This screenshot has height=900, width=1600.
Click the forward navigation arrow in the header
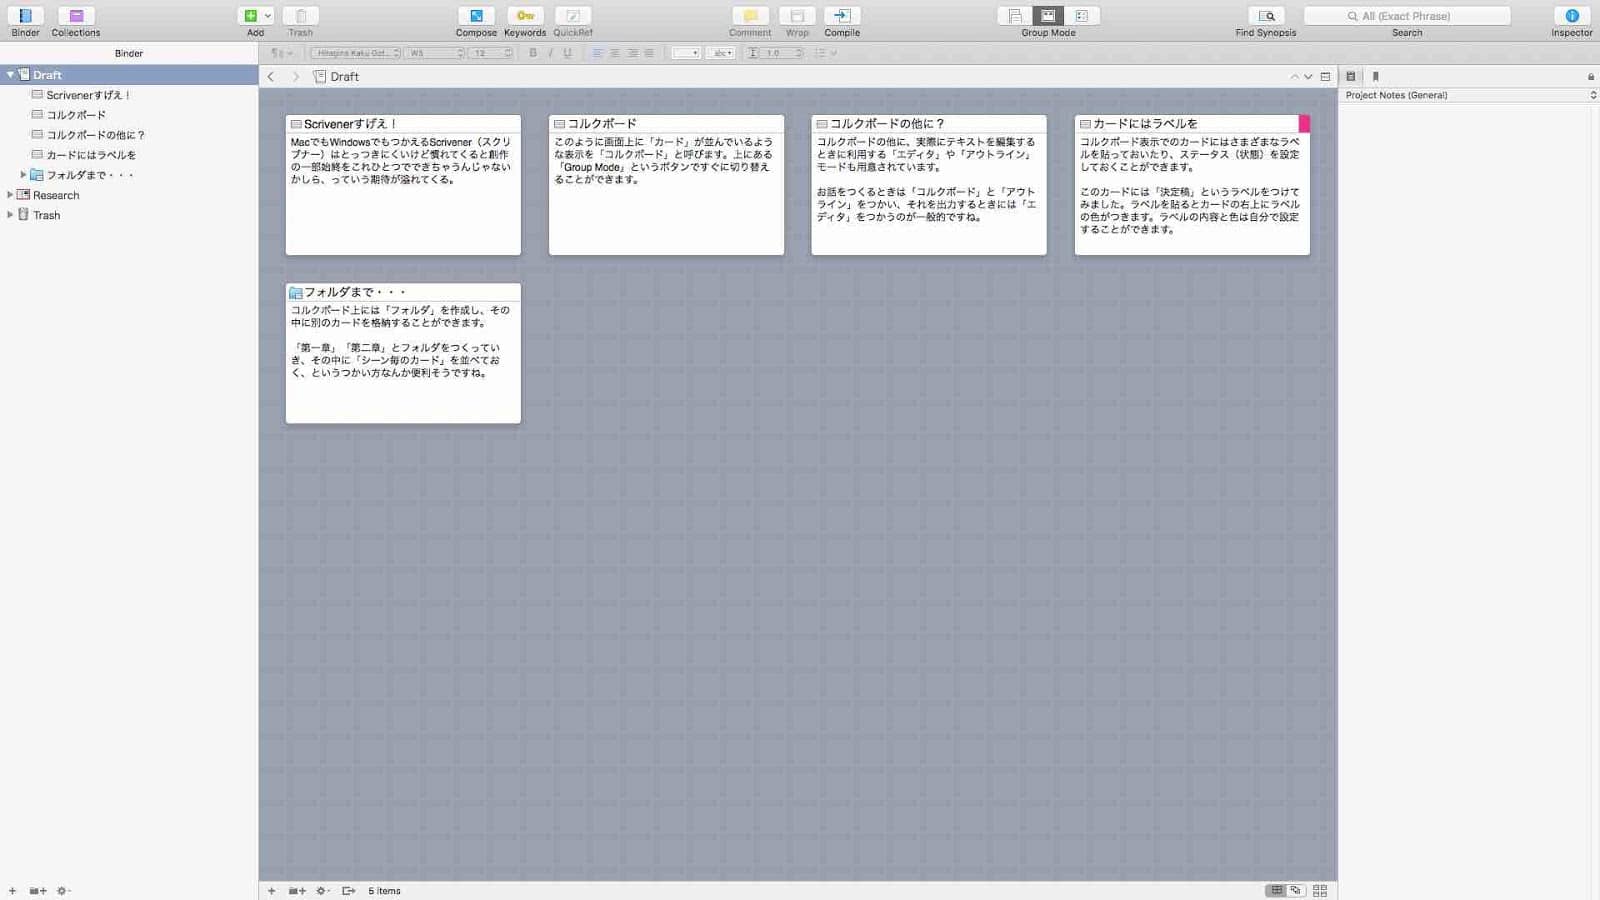coord(295,76)
